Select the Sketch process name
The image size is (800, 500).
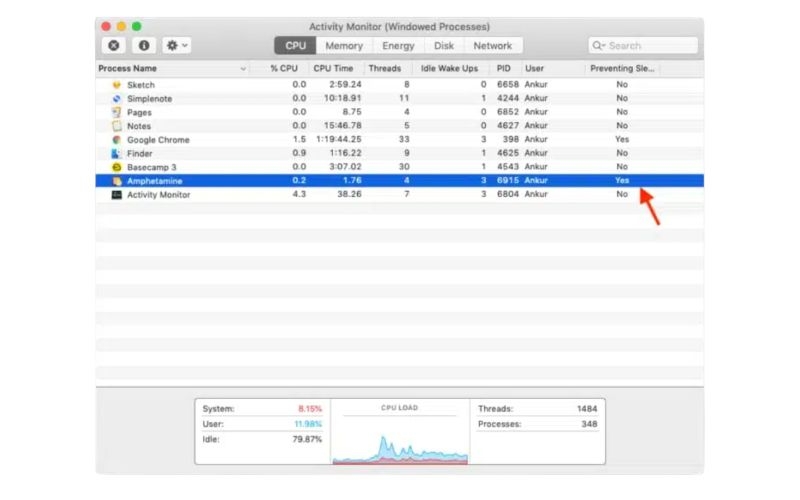tap(141, 85)
